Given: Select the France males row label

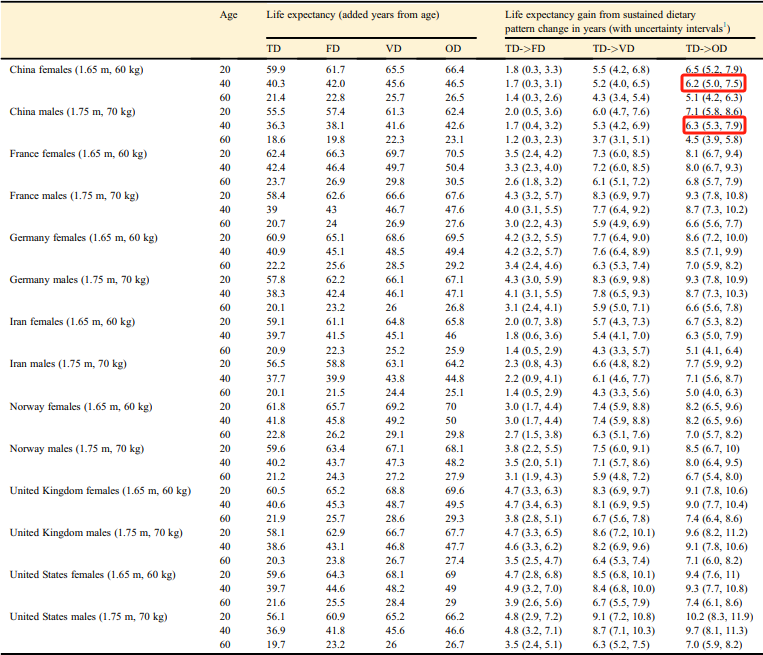Looking at the screenshot, I should tap(74, 196).
